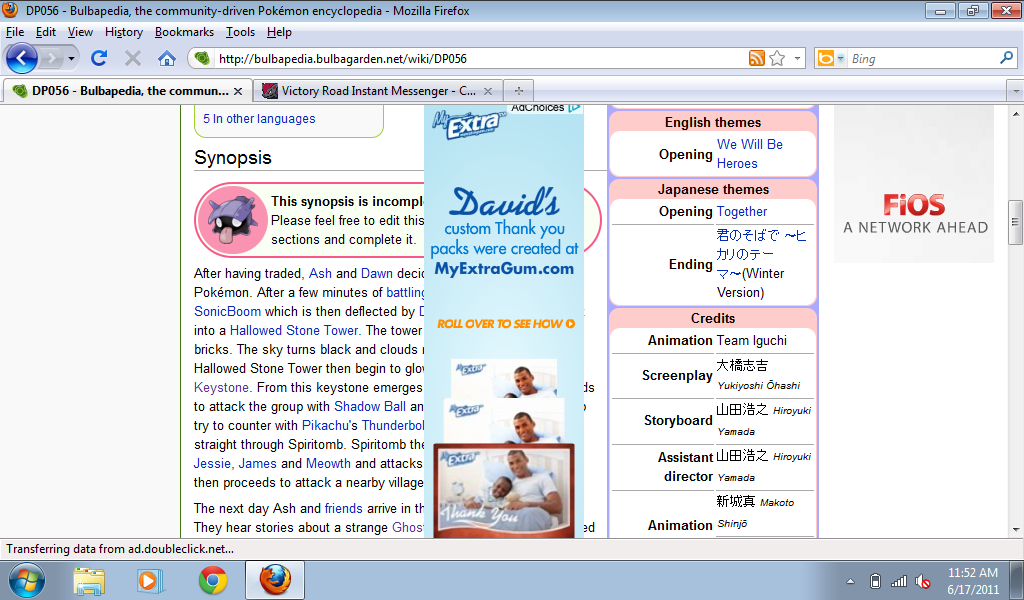Open a new tab with the plus button
Screen dimensions: 1024x600
point(518,90)
